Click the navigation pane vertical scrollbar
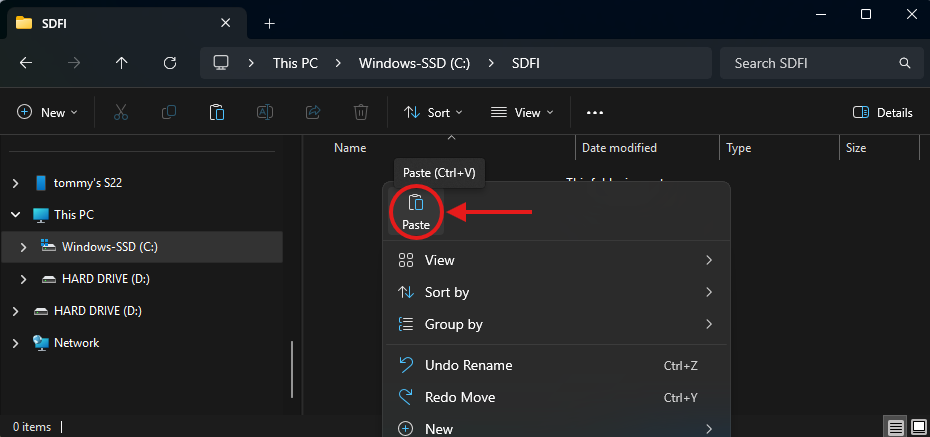 click(292, 369)
